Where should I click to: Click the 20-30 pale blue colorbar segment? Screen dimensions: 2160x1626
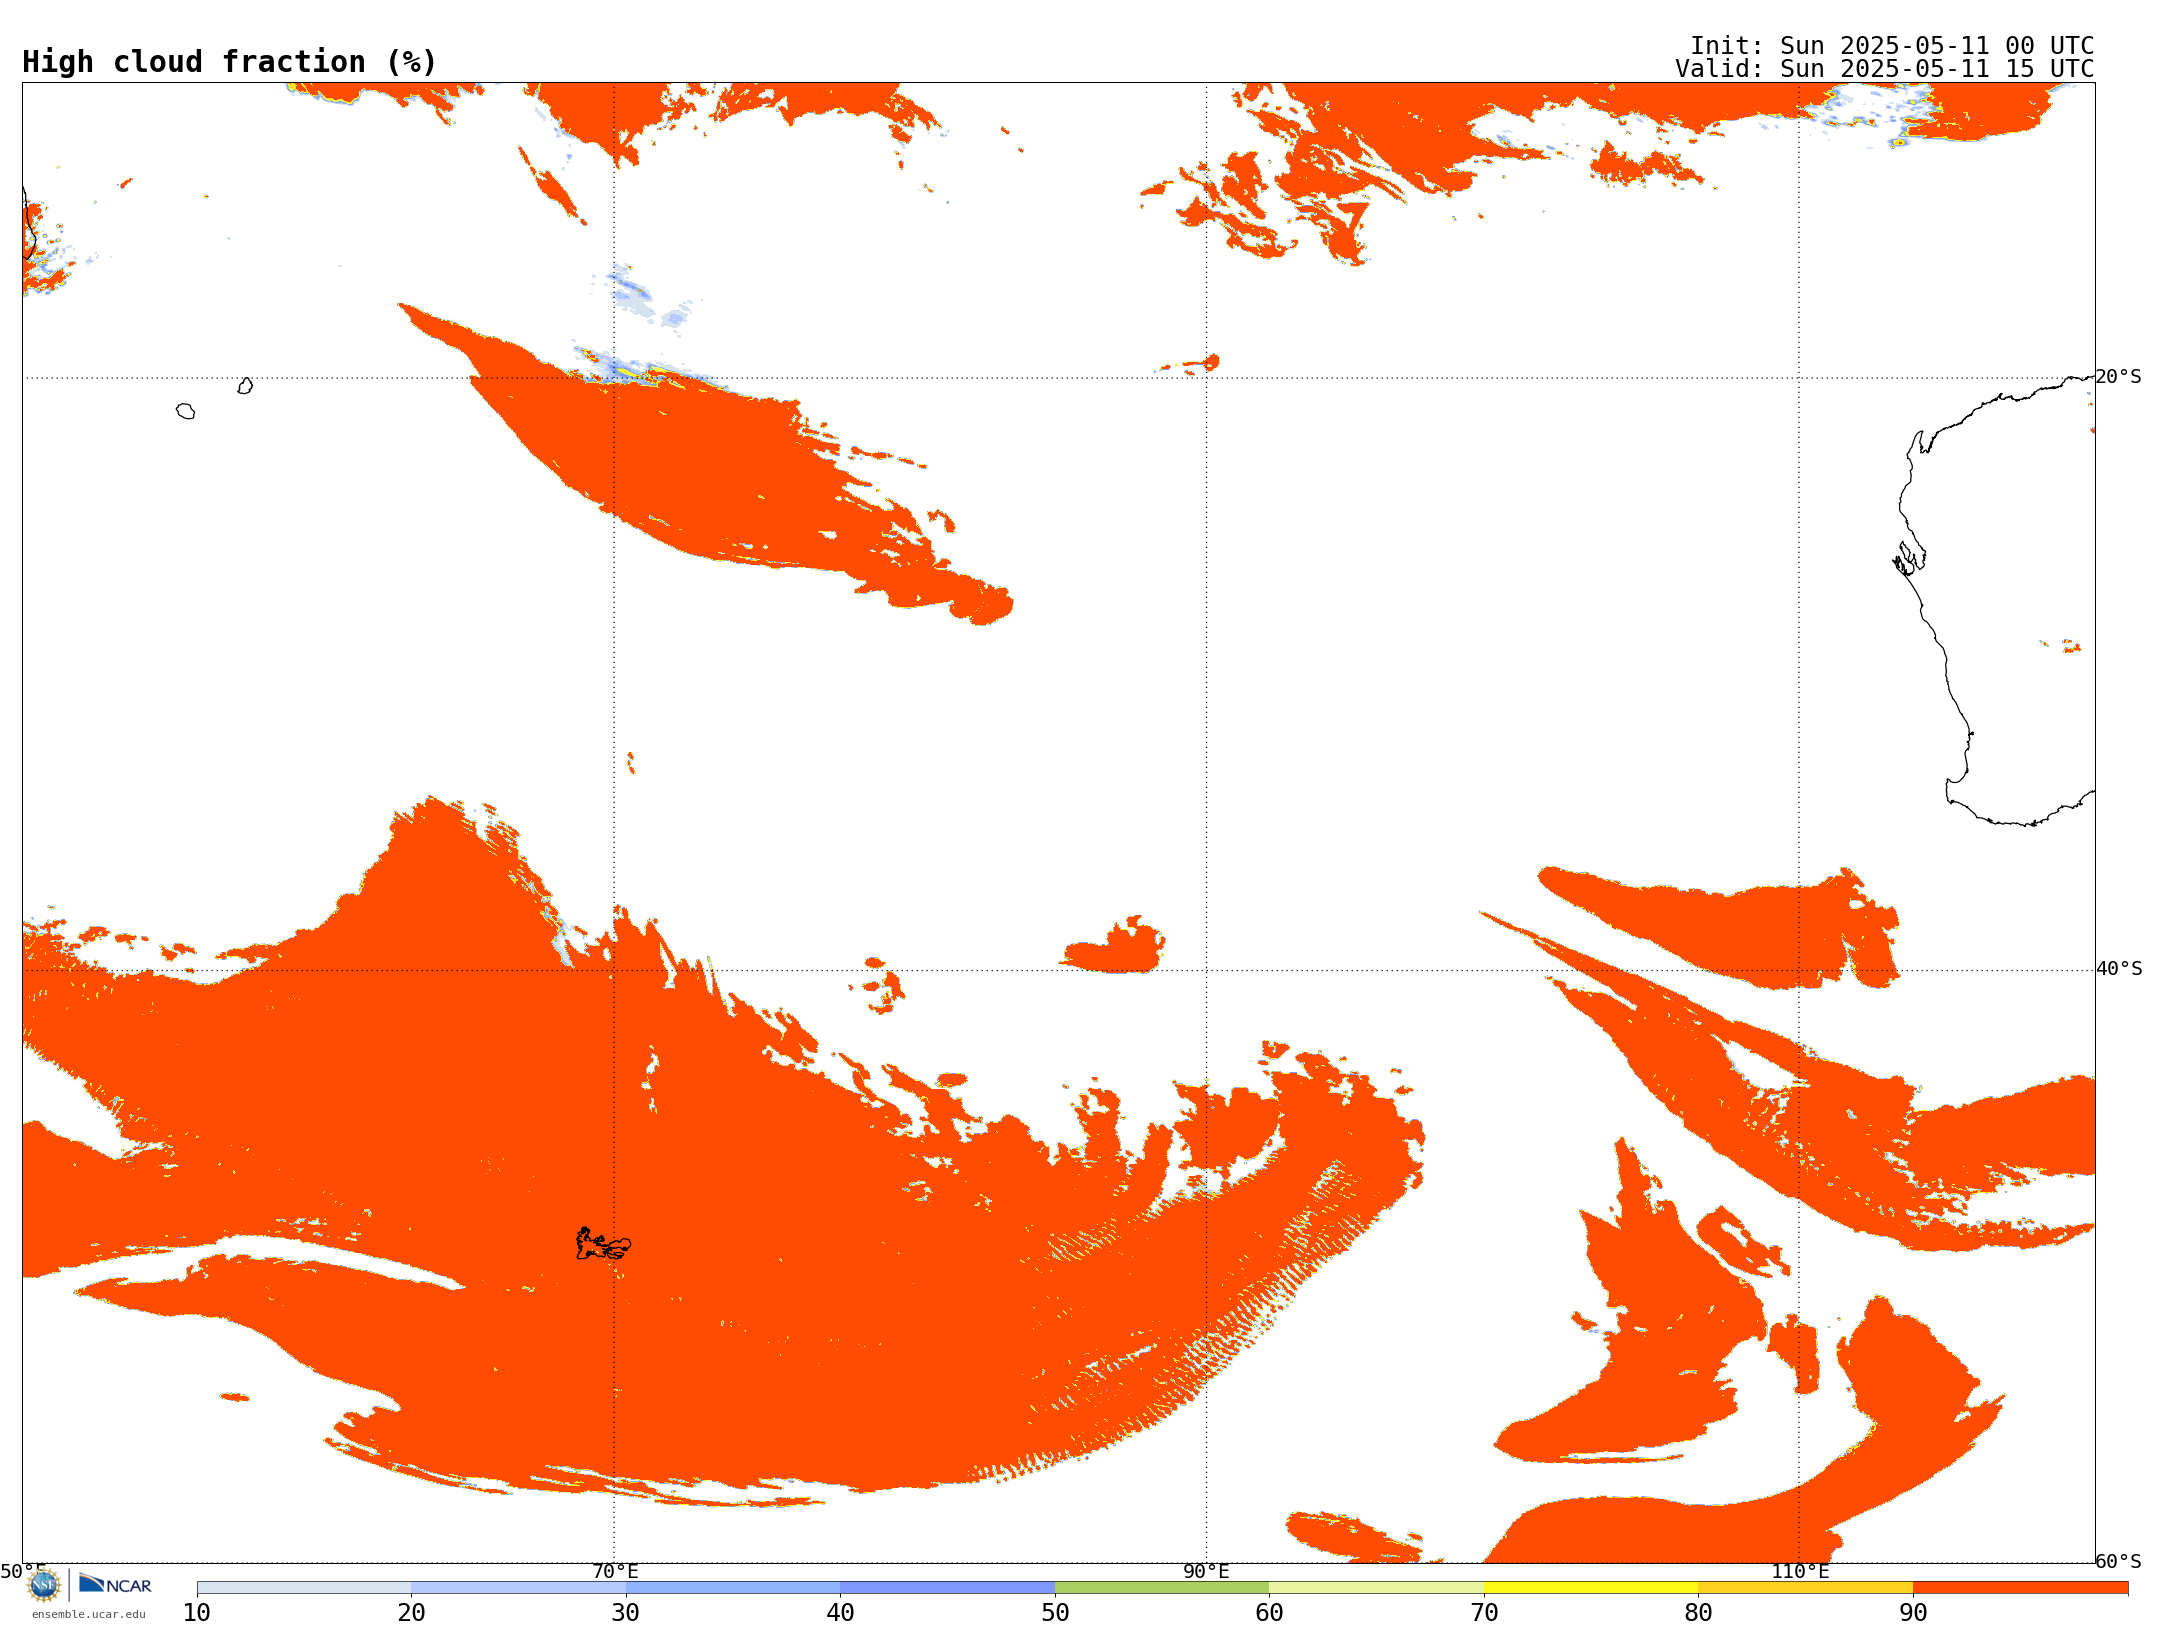click(x=518, y=1588)
